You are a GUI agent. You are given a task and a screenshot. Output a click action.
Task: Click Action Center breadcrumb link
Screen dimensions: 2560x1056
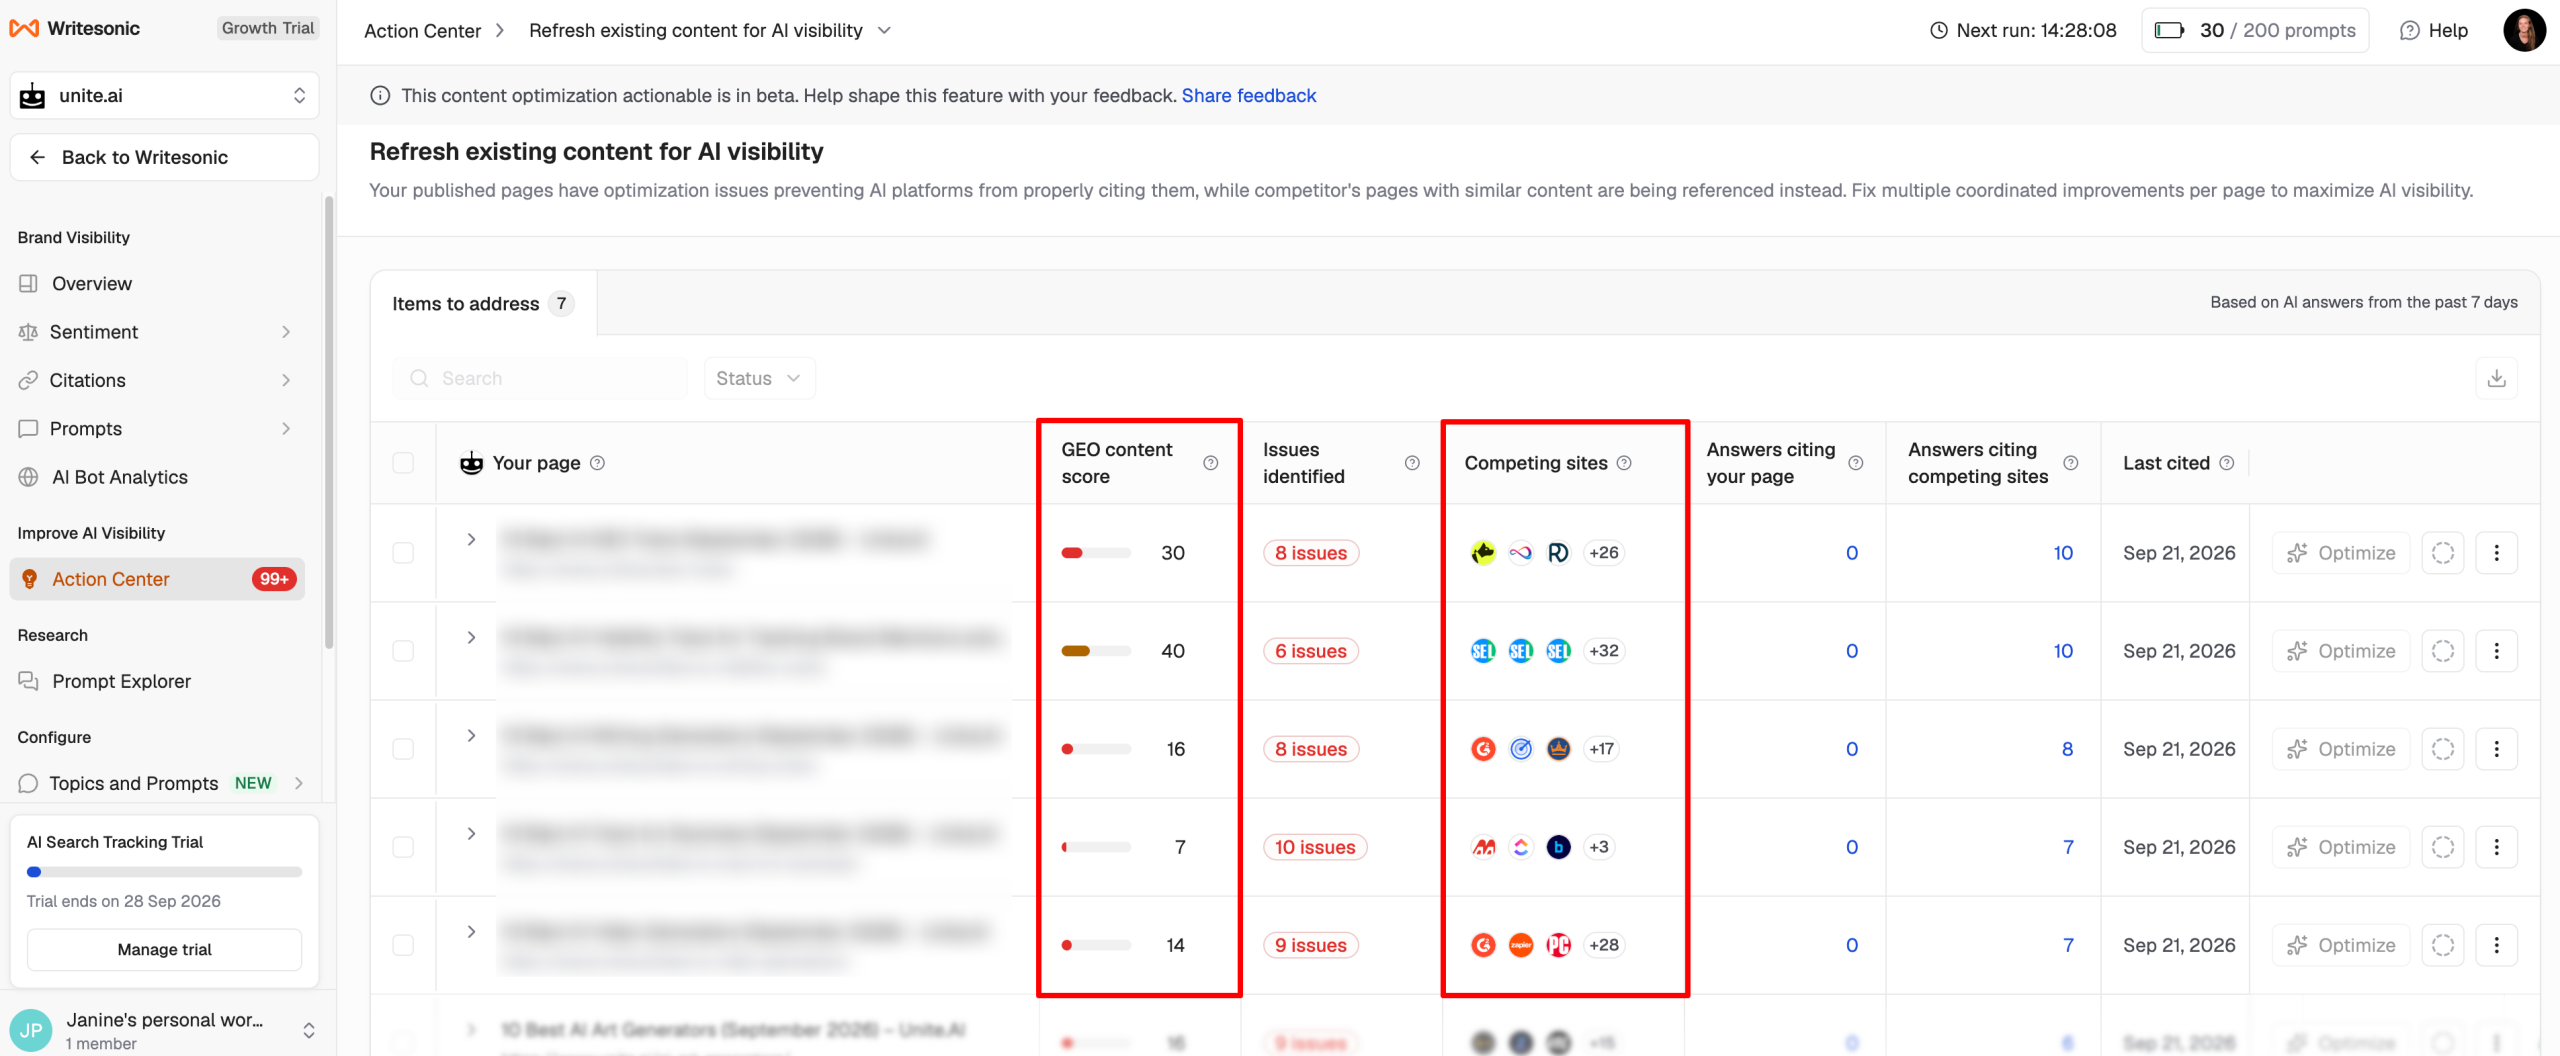422,31
